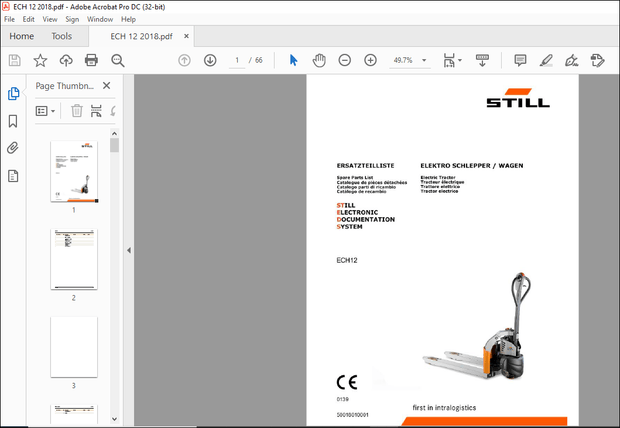The height and width of the screenshot is (428, 620).
Task: Click the ERSATZTEILLISTE heading
Action: point(365,165)
